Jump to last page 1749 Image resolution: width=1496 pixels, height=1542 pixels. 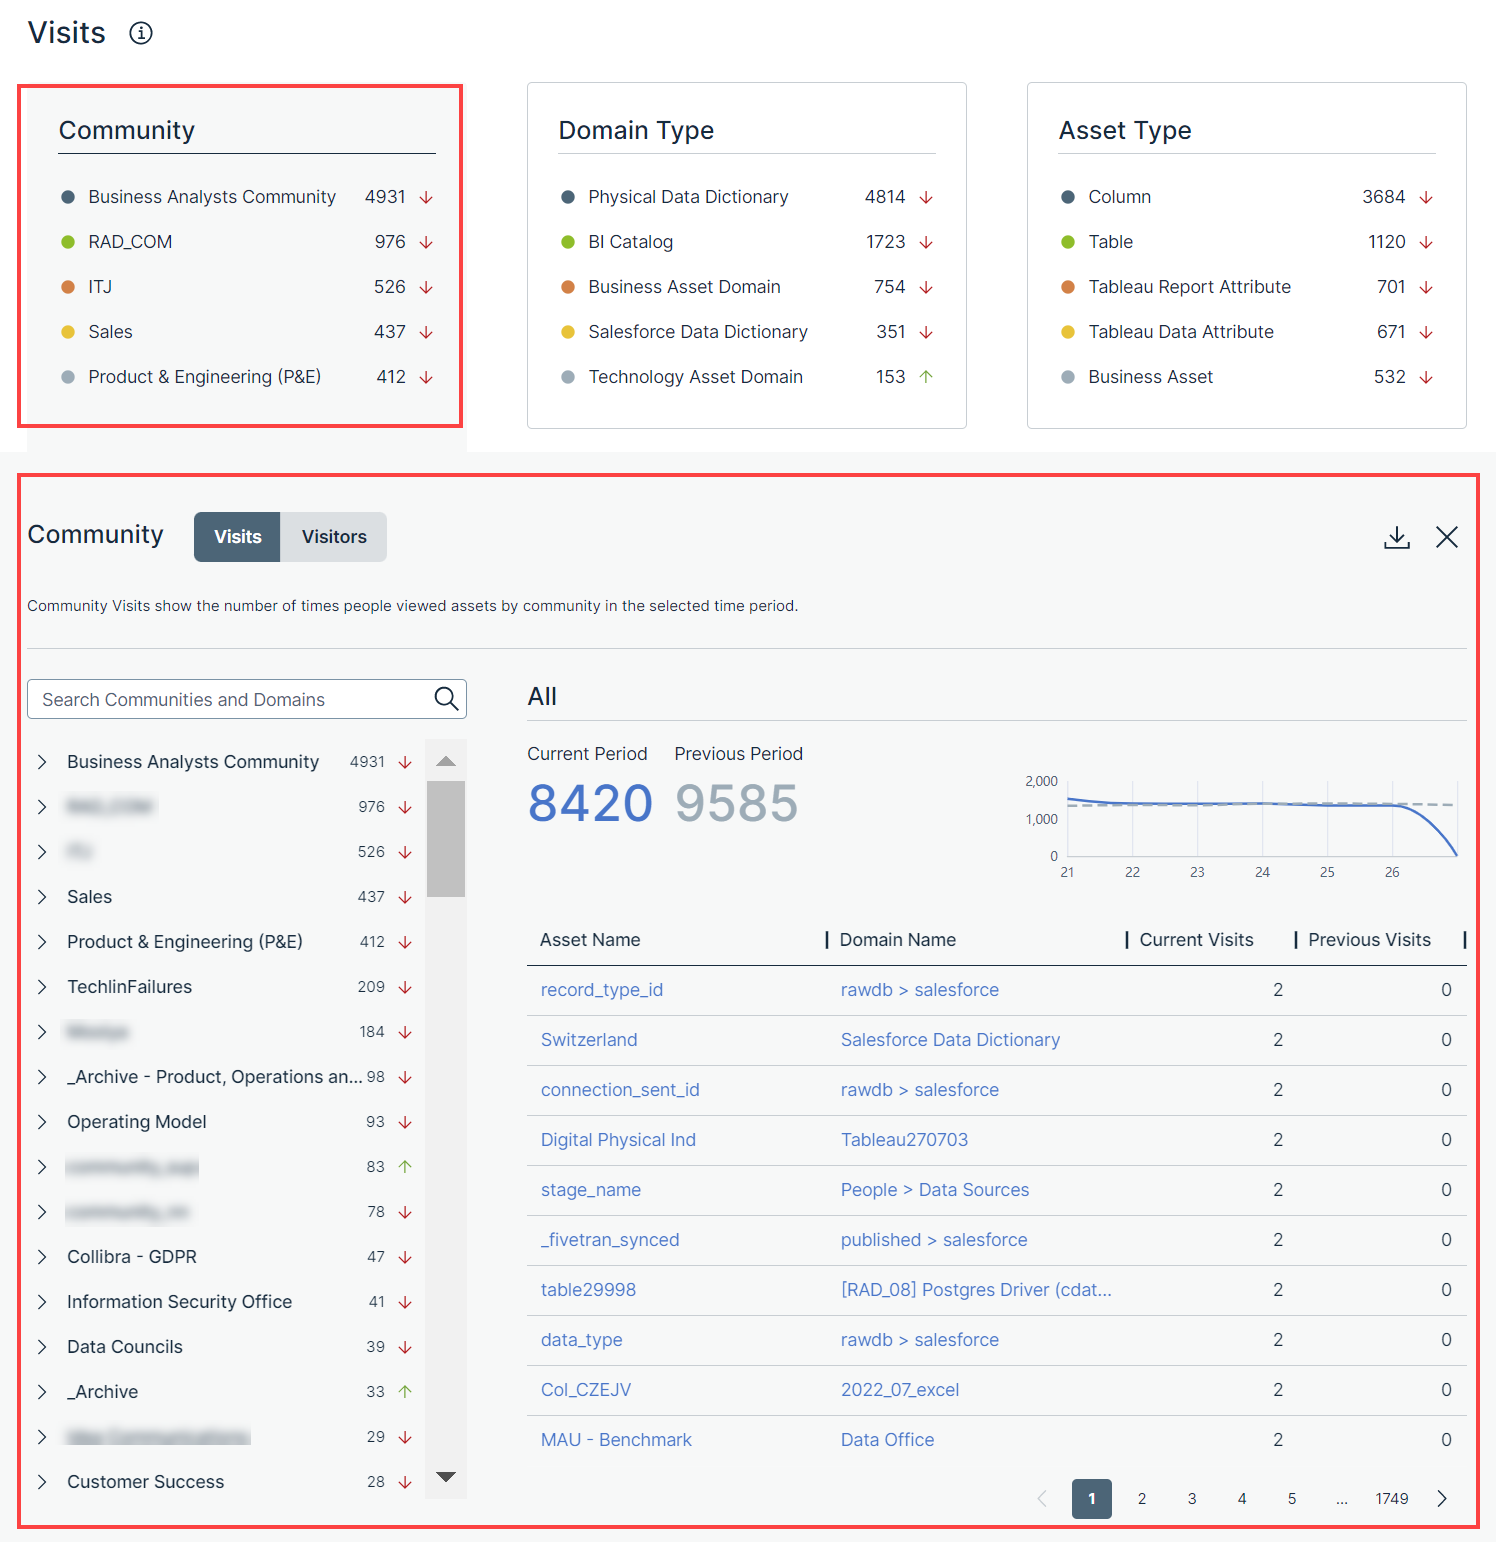(x=1391, y=1498)
